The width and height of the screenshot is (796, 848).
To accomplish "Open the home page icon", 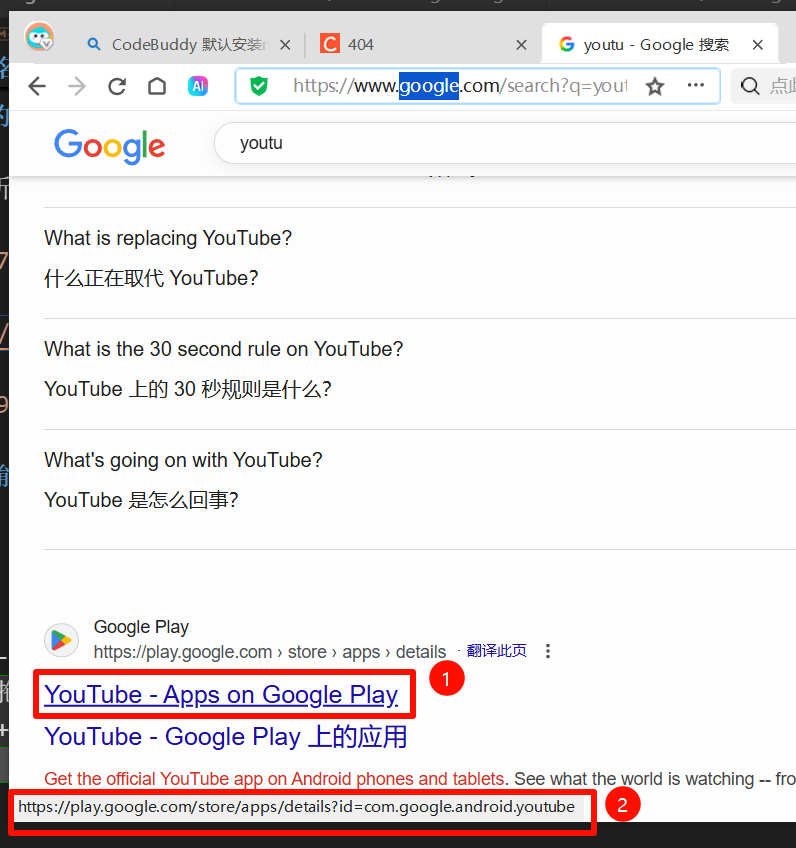I will (157, 86).
